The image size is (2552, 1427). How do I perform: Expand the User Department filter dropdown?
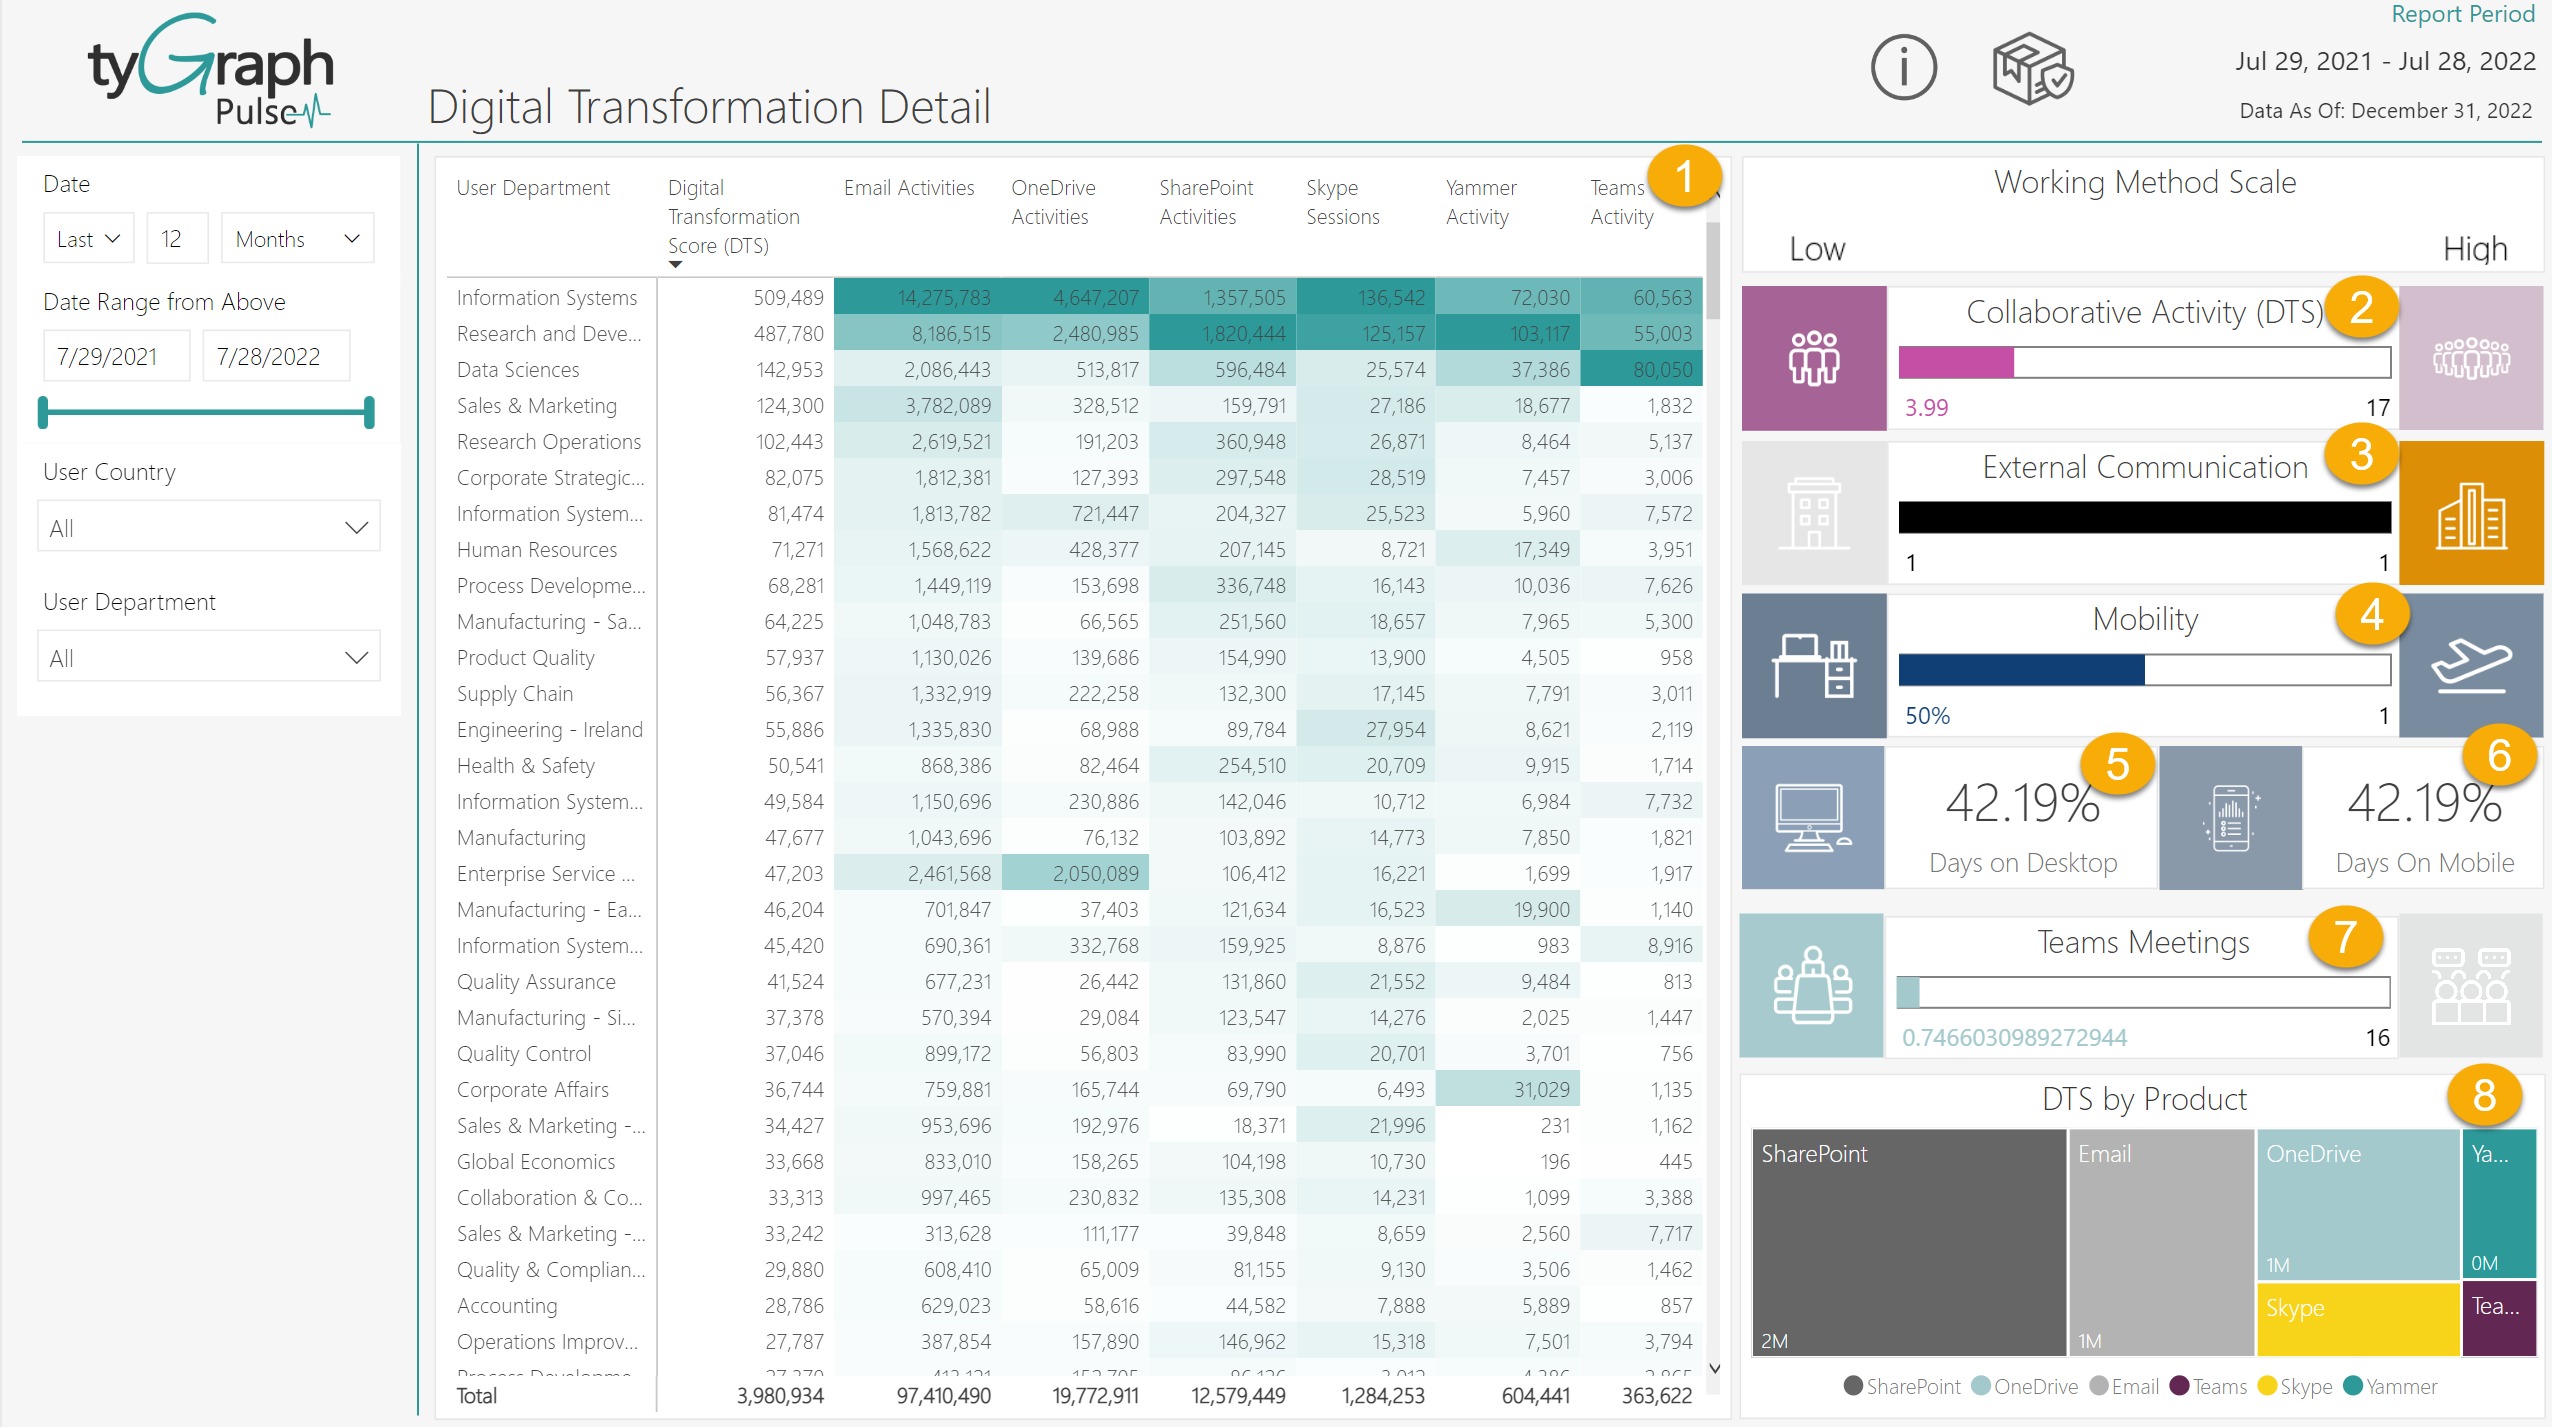click(x=209, y=657)
